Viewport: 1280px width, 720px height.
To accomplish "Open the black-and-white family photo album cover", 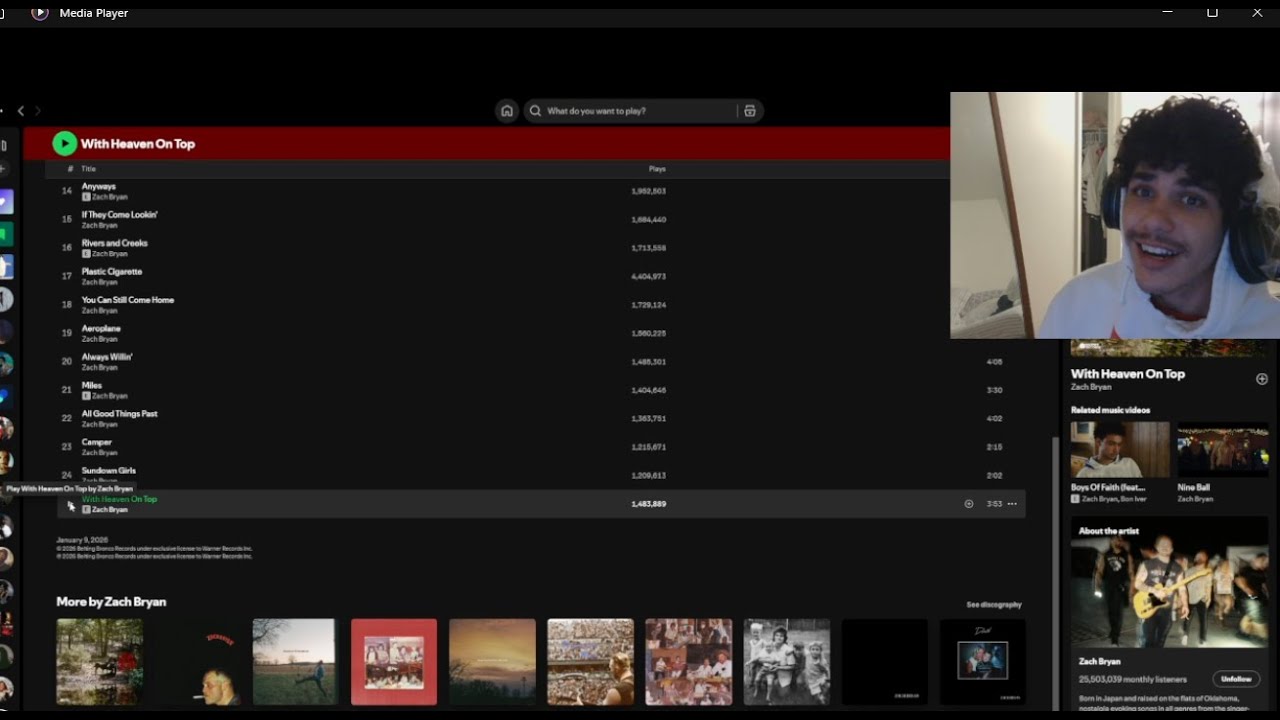I will tap(787, 662).
